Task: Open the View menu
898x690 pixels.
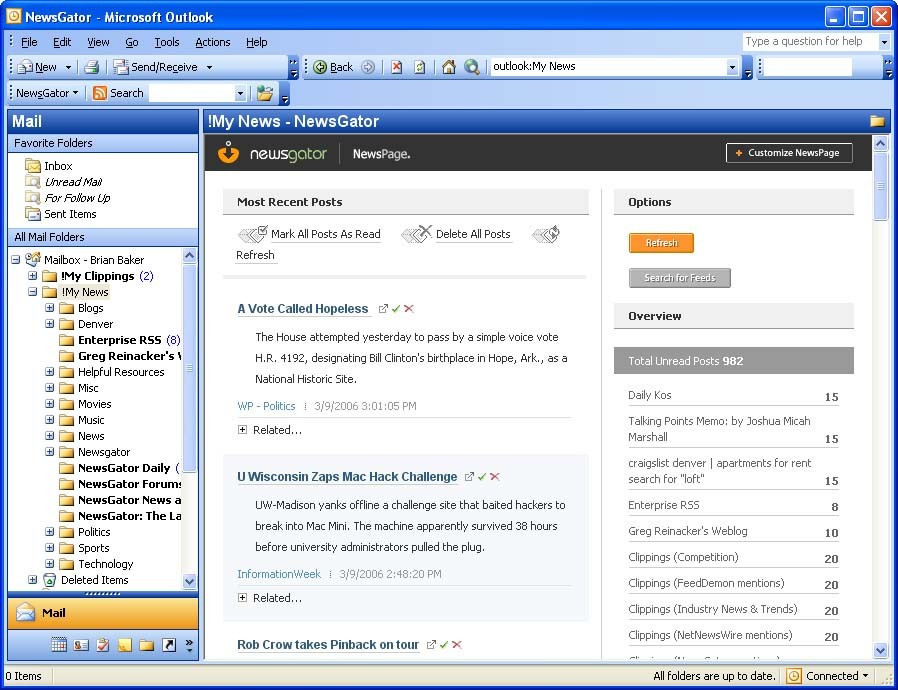Action: (98, 42)
